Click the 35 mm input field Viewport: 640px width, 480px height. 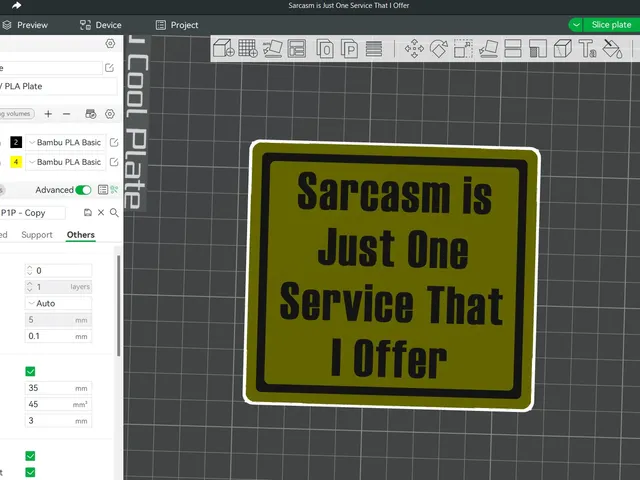click(58, 388)
